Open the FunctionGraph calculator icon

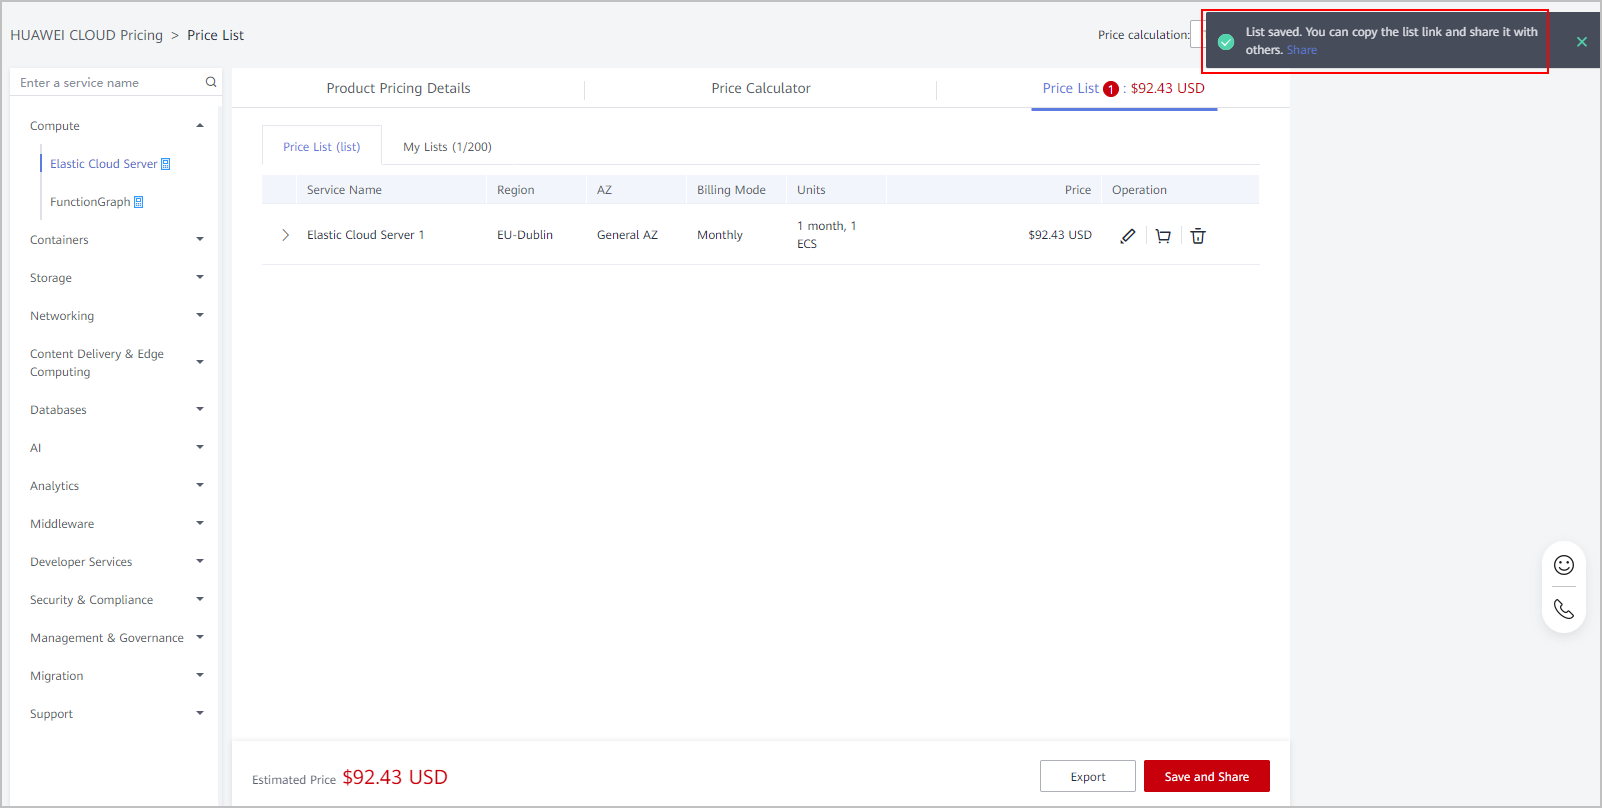139,202
